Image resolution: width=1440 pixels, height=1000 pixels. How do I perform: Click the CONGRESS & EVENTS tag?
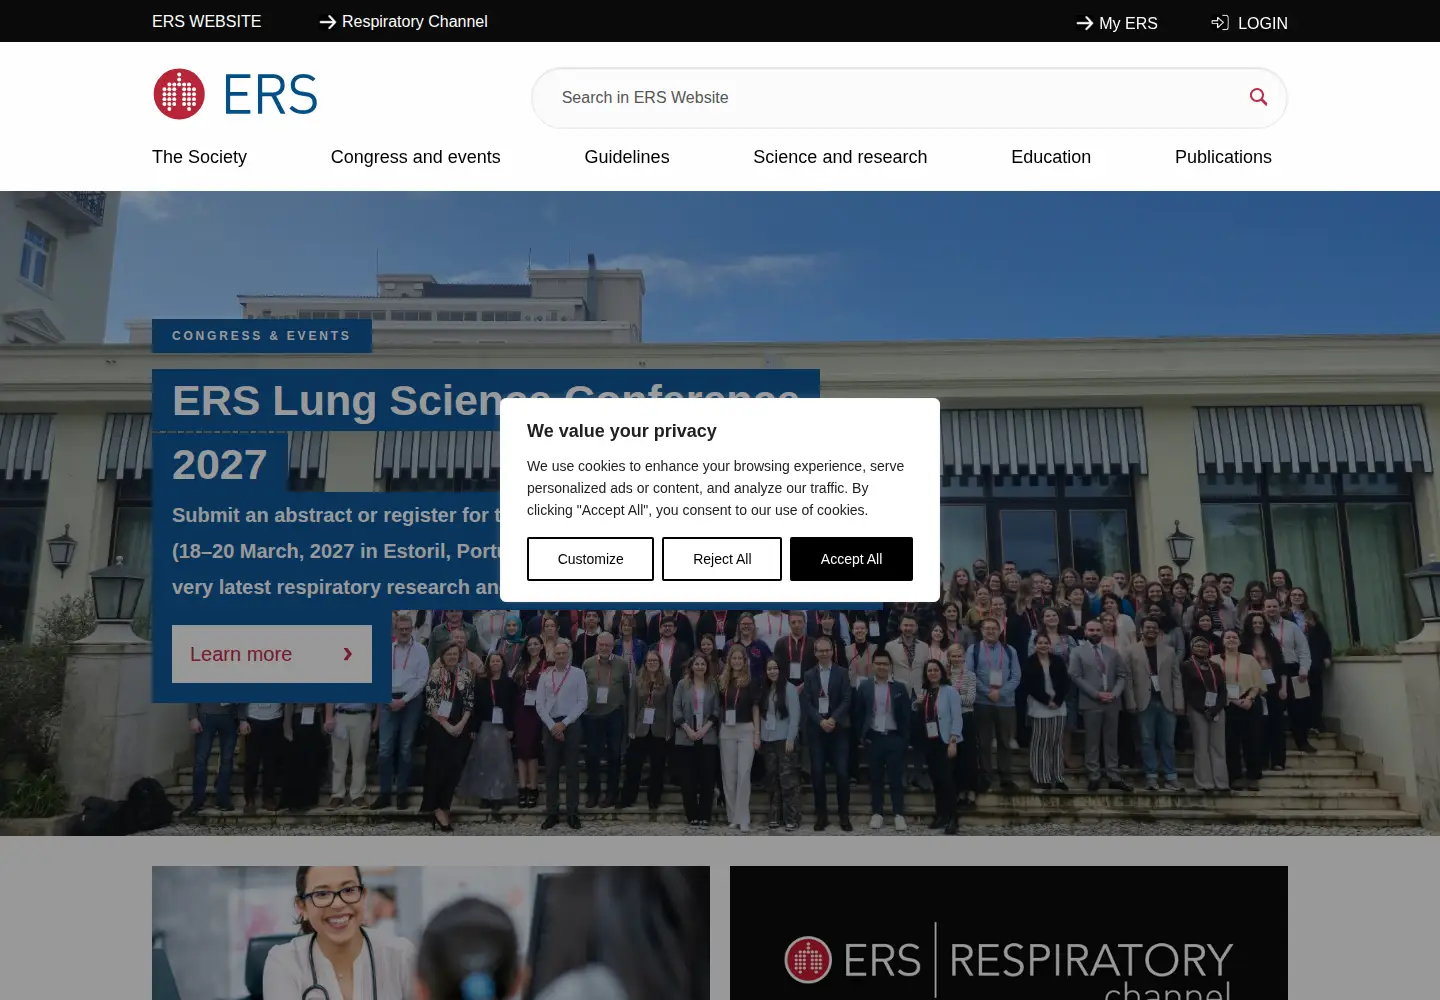click(x=262, y=336)
